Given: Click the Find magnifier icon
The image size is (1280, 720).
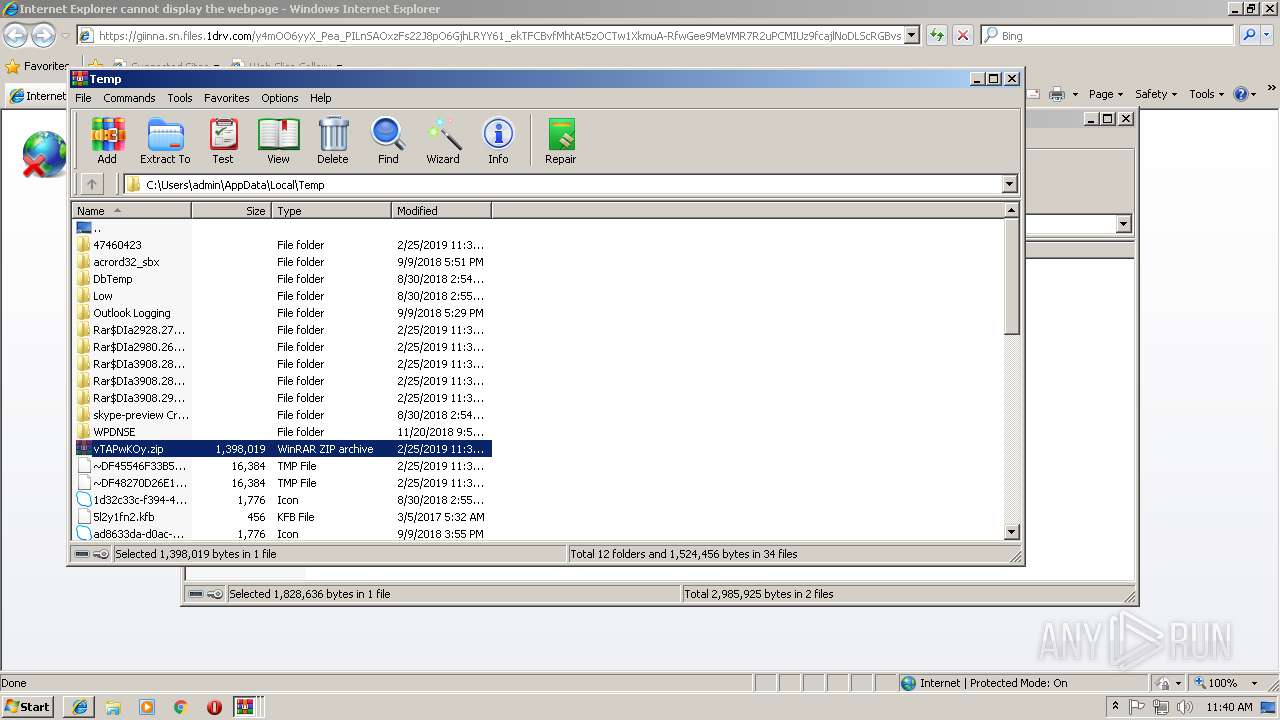Looking at the screenshot, I should click(x=388, y=141).
